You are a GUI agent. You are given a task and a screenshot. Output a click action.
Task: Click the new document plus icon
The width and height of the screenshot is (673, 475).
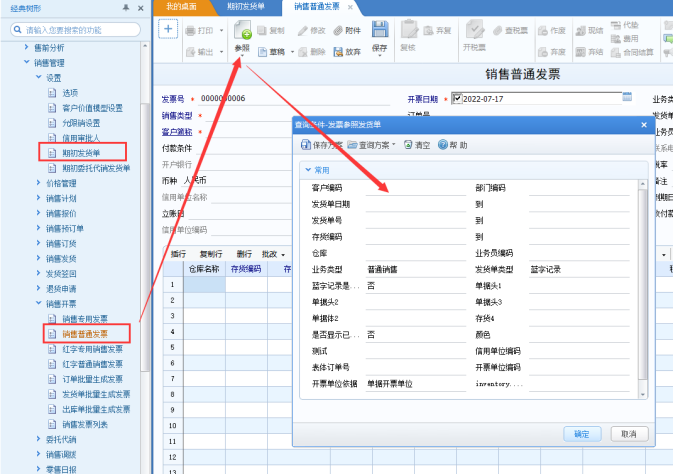[x=168, y=29]
